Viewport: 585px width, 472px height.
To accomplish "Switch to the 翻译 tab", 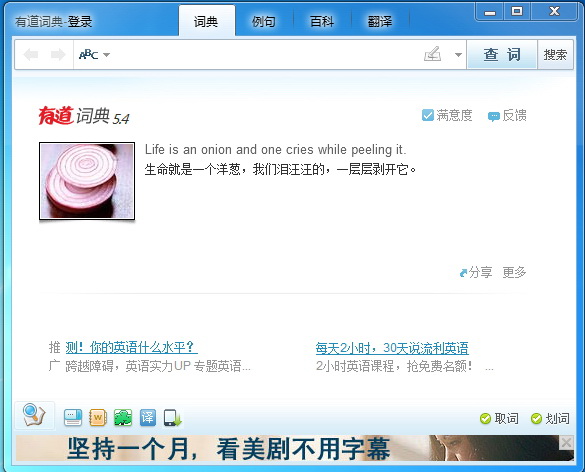I will (x=380, y=22).
